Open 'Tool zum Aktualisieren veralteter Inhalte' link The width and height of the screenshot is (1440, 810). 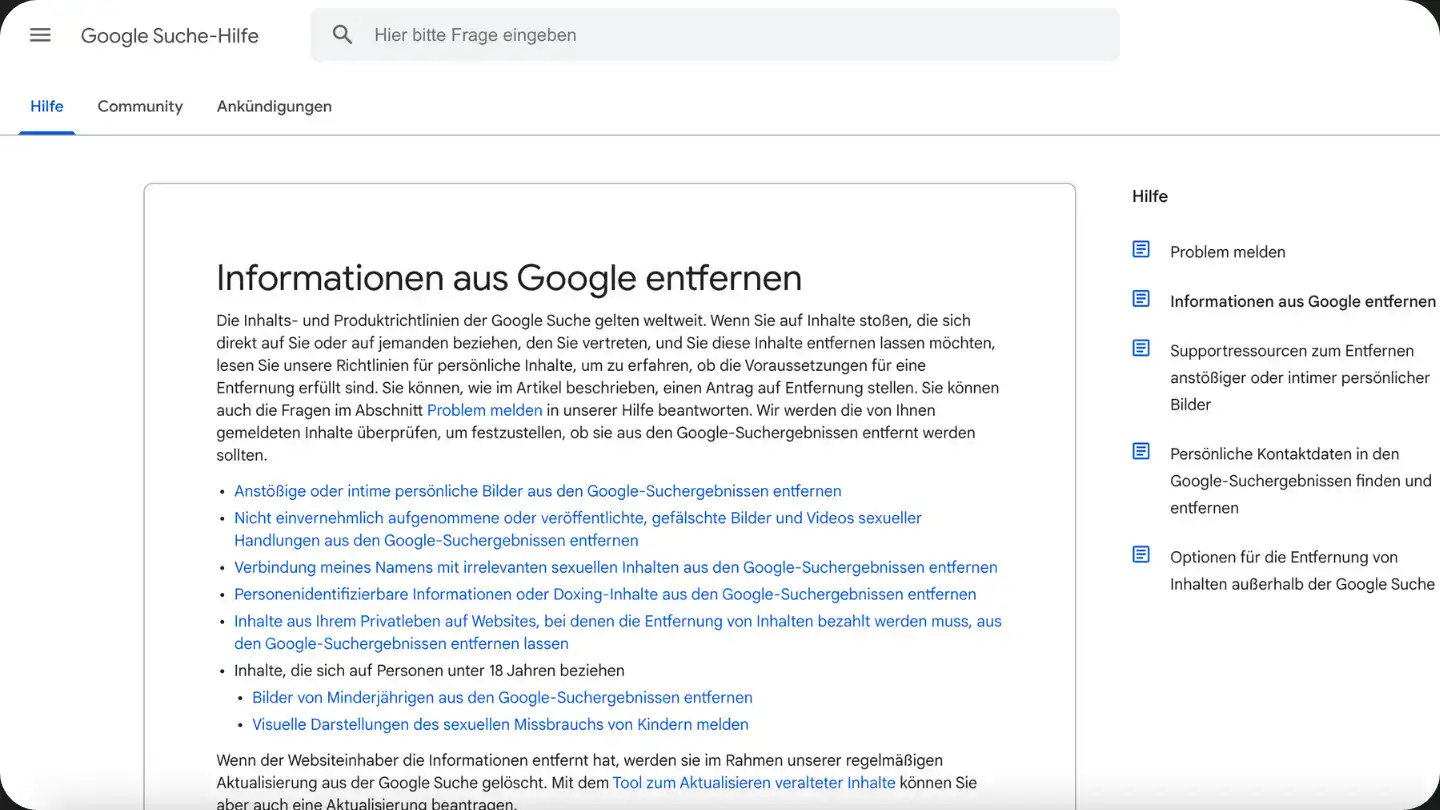tap(754, 783)
